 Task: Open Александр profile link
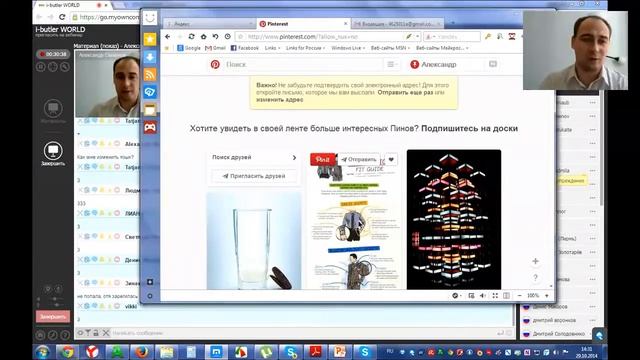pos(433,64)
